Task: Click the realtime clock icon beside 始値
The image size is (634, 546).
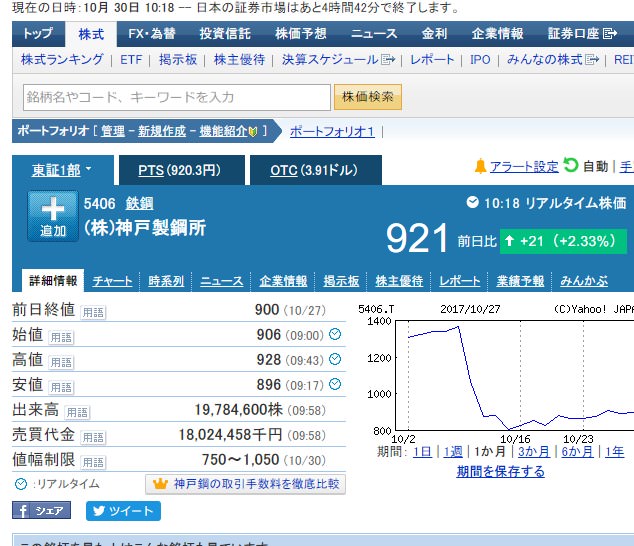Action: pyautogui.click(x=335, y=334)
